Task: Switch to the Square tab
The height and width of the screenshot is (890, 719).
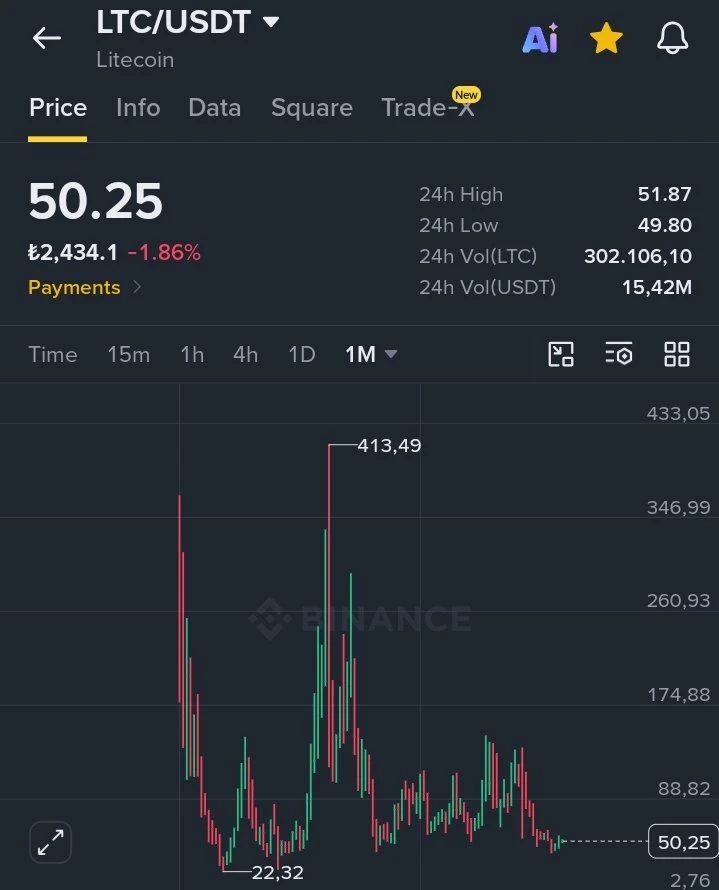Action: pyautogui.click(x=312, y=108)
